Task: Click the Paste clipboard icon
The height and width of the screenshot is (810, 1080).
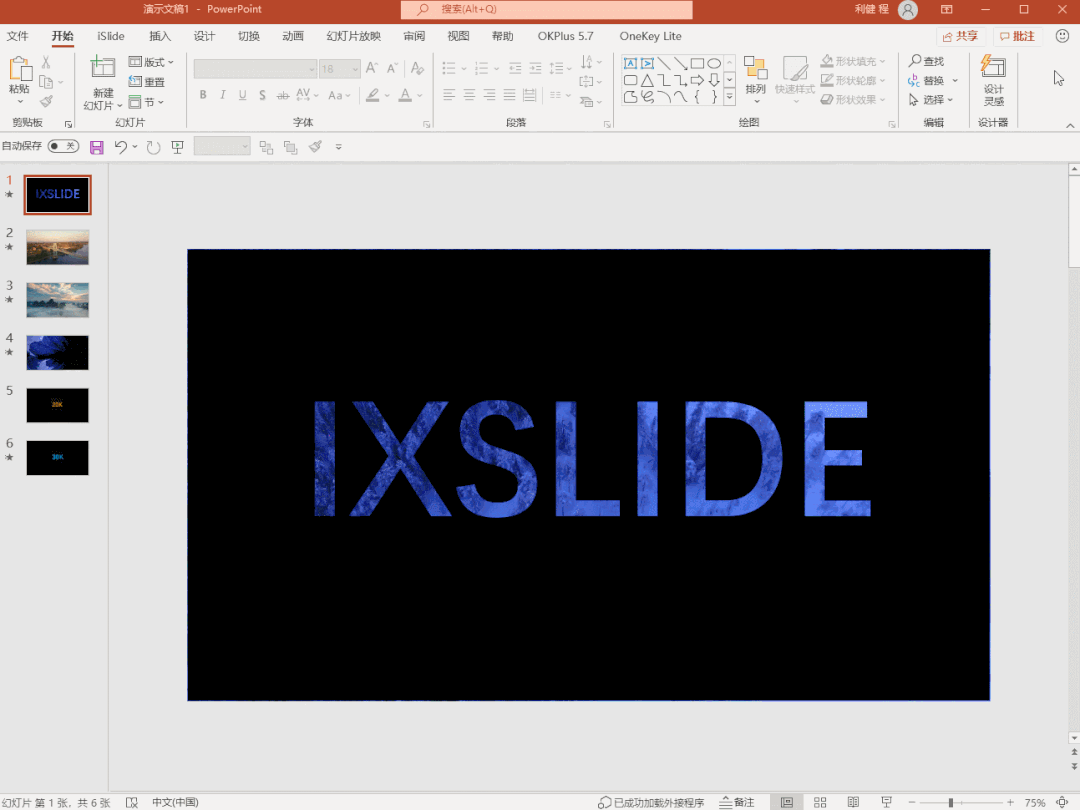Action: [x=20, y=69]
